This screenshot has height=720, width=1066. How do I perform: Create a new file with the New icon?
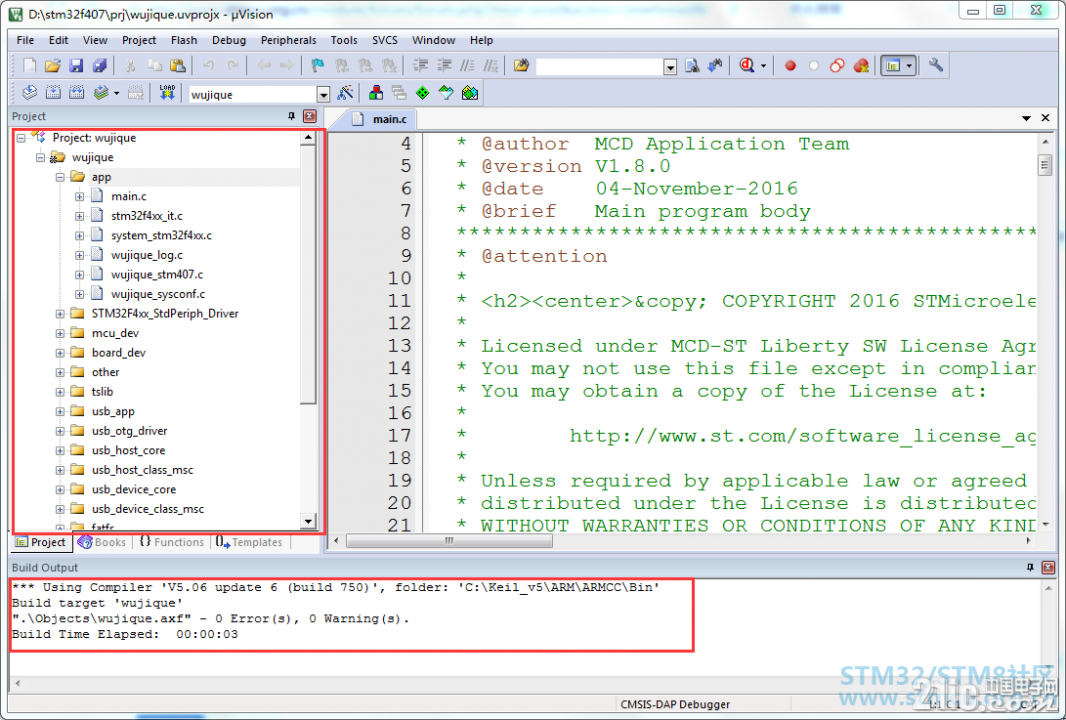29,66
